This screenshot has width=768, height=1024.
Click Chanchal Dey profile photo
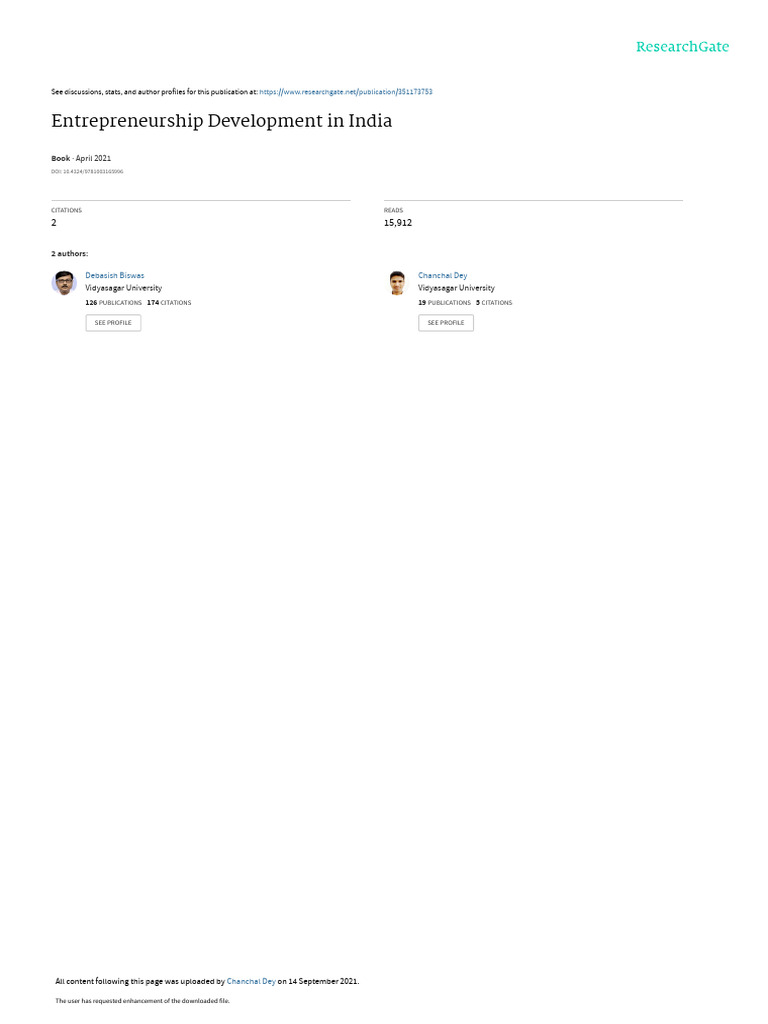pyautogui.click(x=397, y=283)
